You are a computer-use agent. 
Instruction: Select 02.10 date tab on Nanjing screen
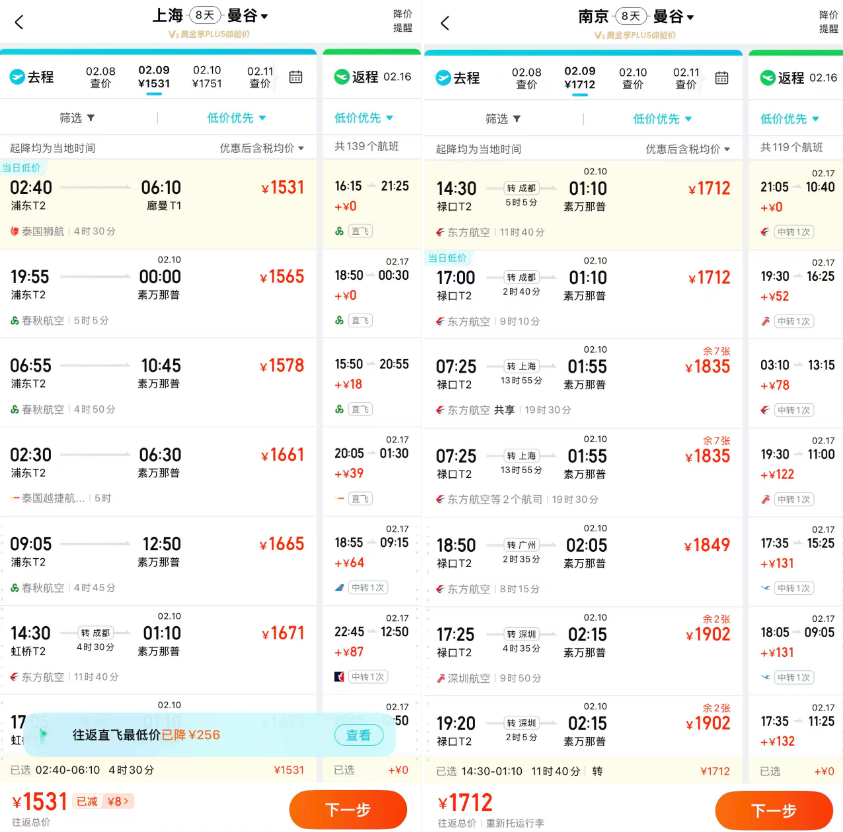[x=633, y=78]
